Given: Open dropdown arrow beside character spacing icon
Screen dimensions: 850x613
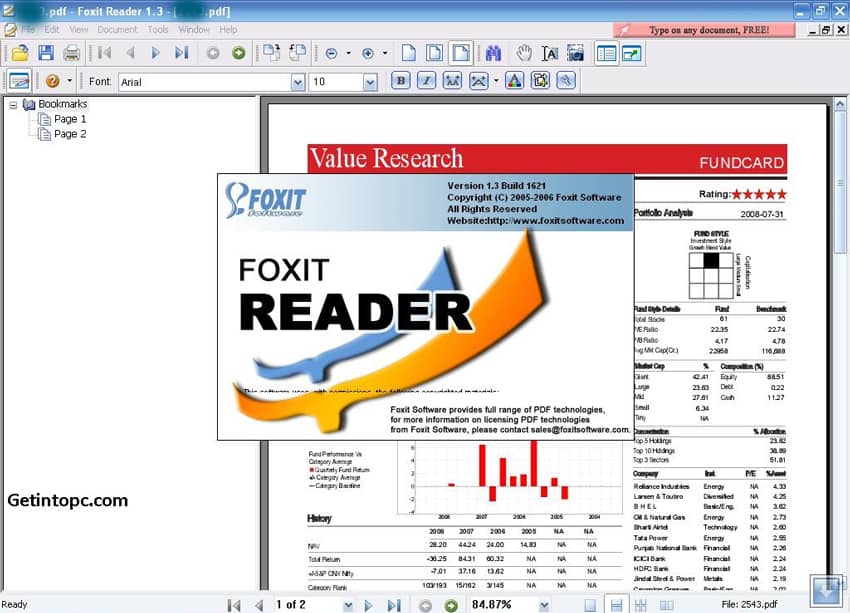Looking at the screenshot, I should 496,81.
